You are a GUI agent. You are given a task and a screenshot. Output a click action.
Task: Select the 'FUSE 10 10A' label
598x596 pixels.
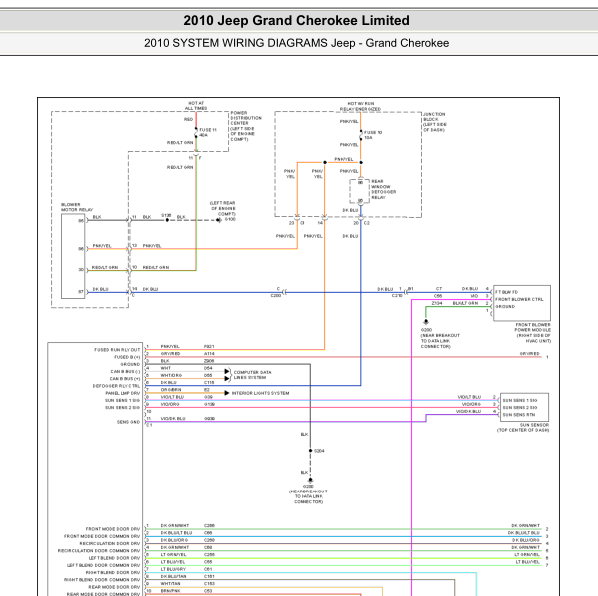coord(373,135)
